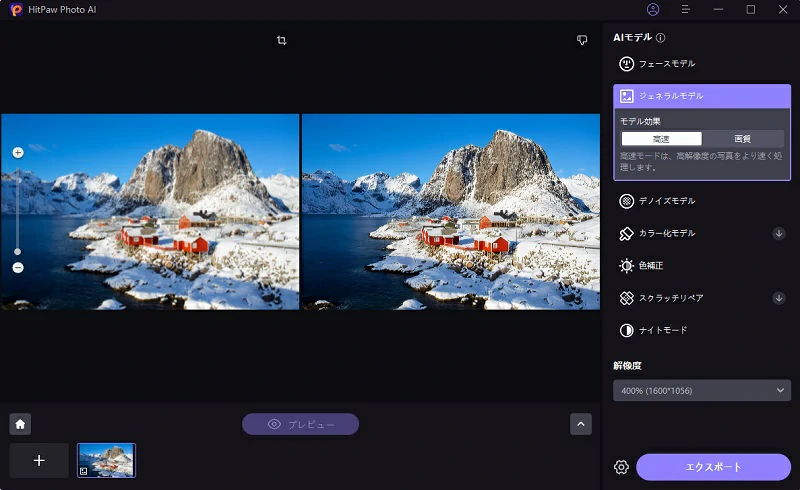The height and width of the screenshot is (490, 800).
Task: Click the zoom out minus icon
Action: tap(18, 268)
